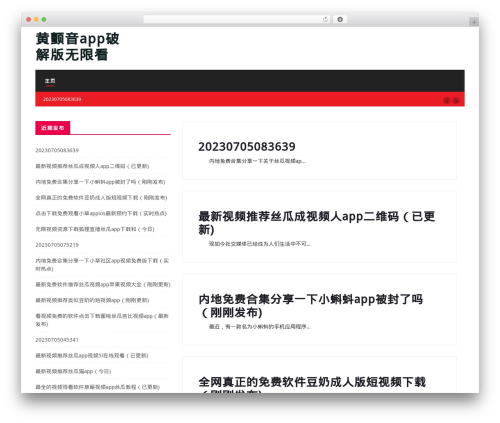This screenshot has height=423, width=500.
Task: Click the previous arrow in red ticker bar
Action: (447, 101)
